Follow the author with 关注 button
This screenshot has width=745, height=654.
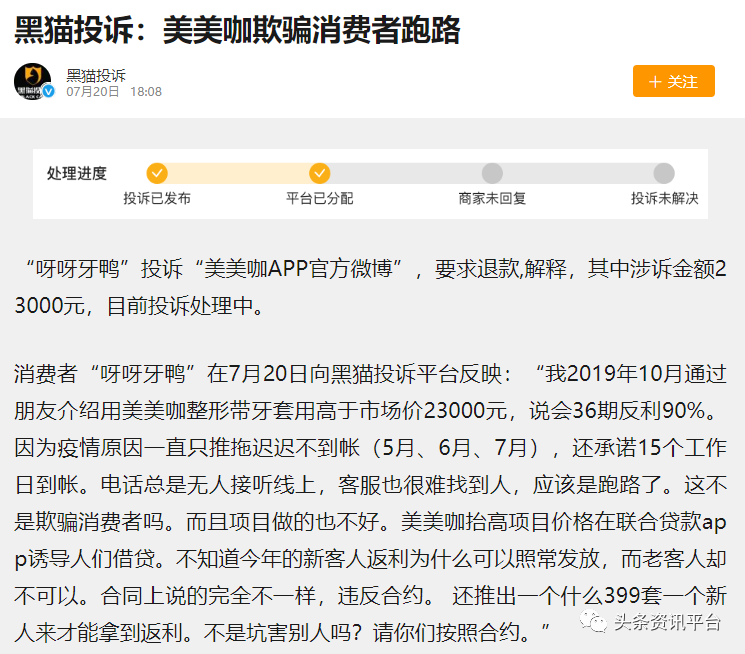[x=673, y=82]
